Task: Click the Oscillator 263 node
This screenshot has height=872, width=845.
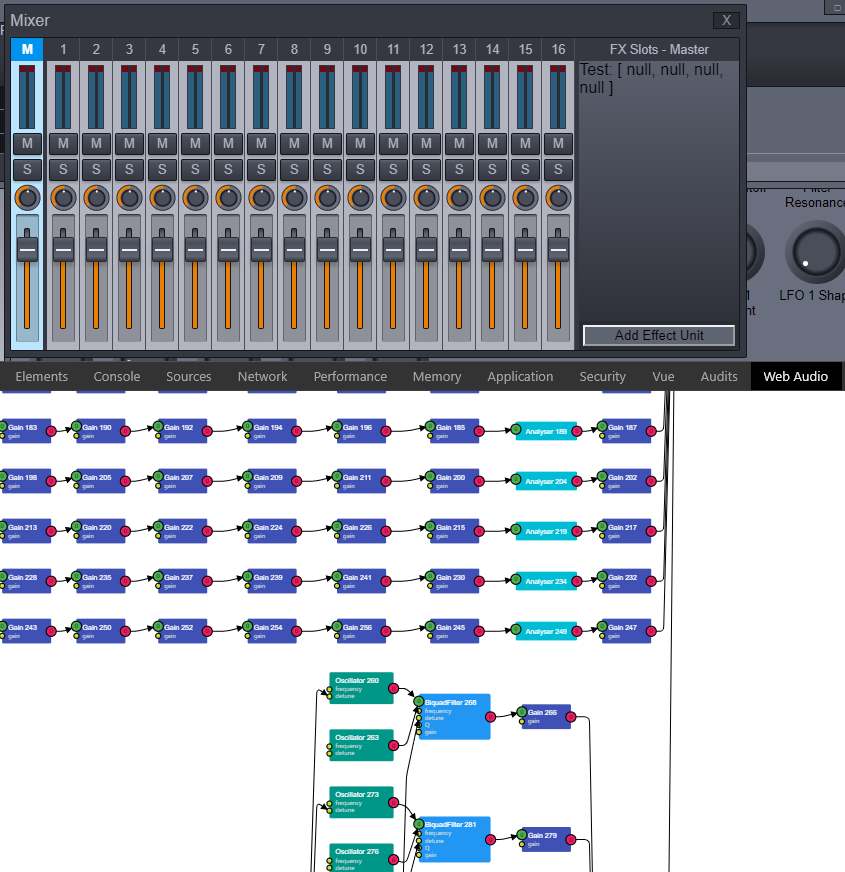Action: pyautogui.click(x=362, y=745)
